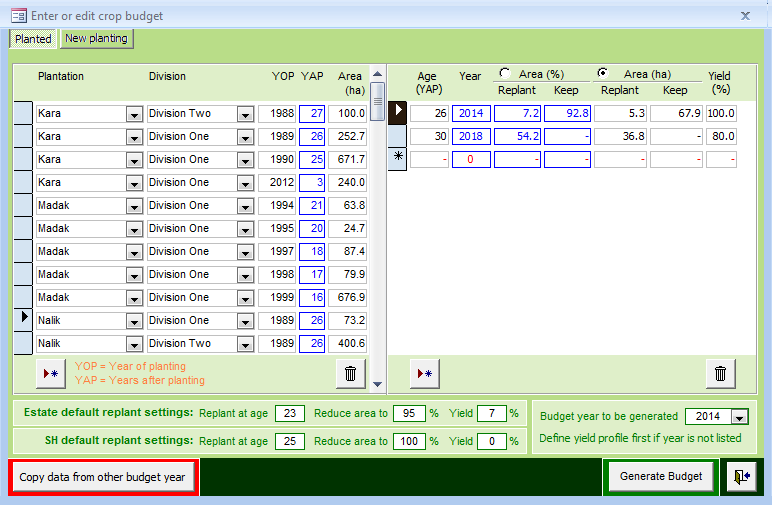Select the Area (ha) radio button
Image resolution: width=772 pixels, height=505 pixels.
(602, 73)
